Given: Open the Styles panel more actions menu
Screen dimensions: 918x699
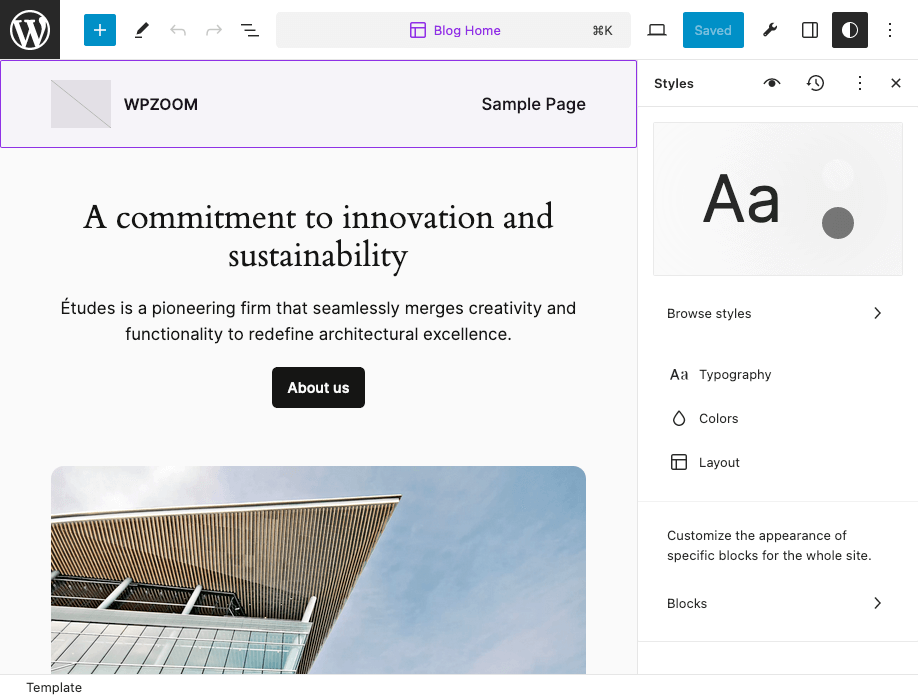Looking at the screenshot, I should (x=860, y=83).
